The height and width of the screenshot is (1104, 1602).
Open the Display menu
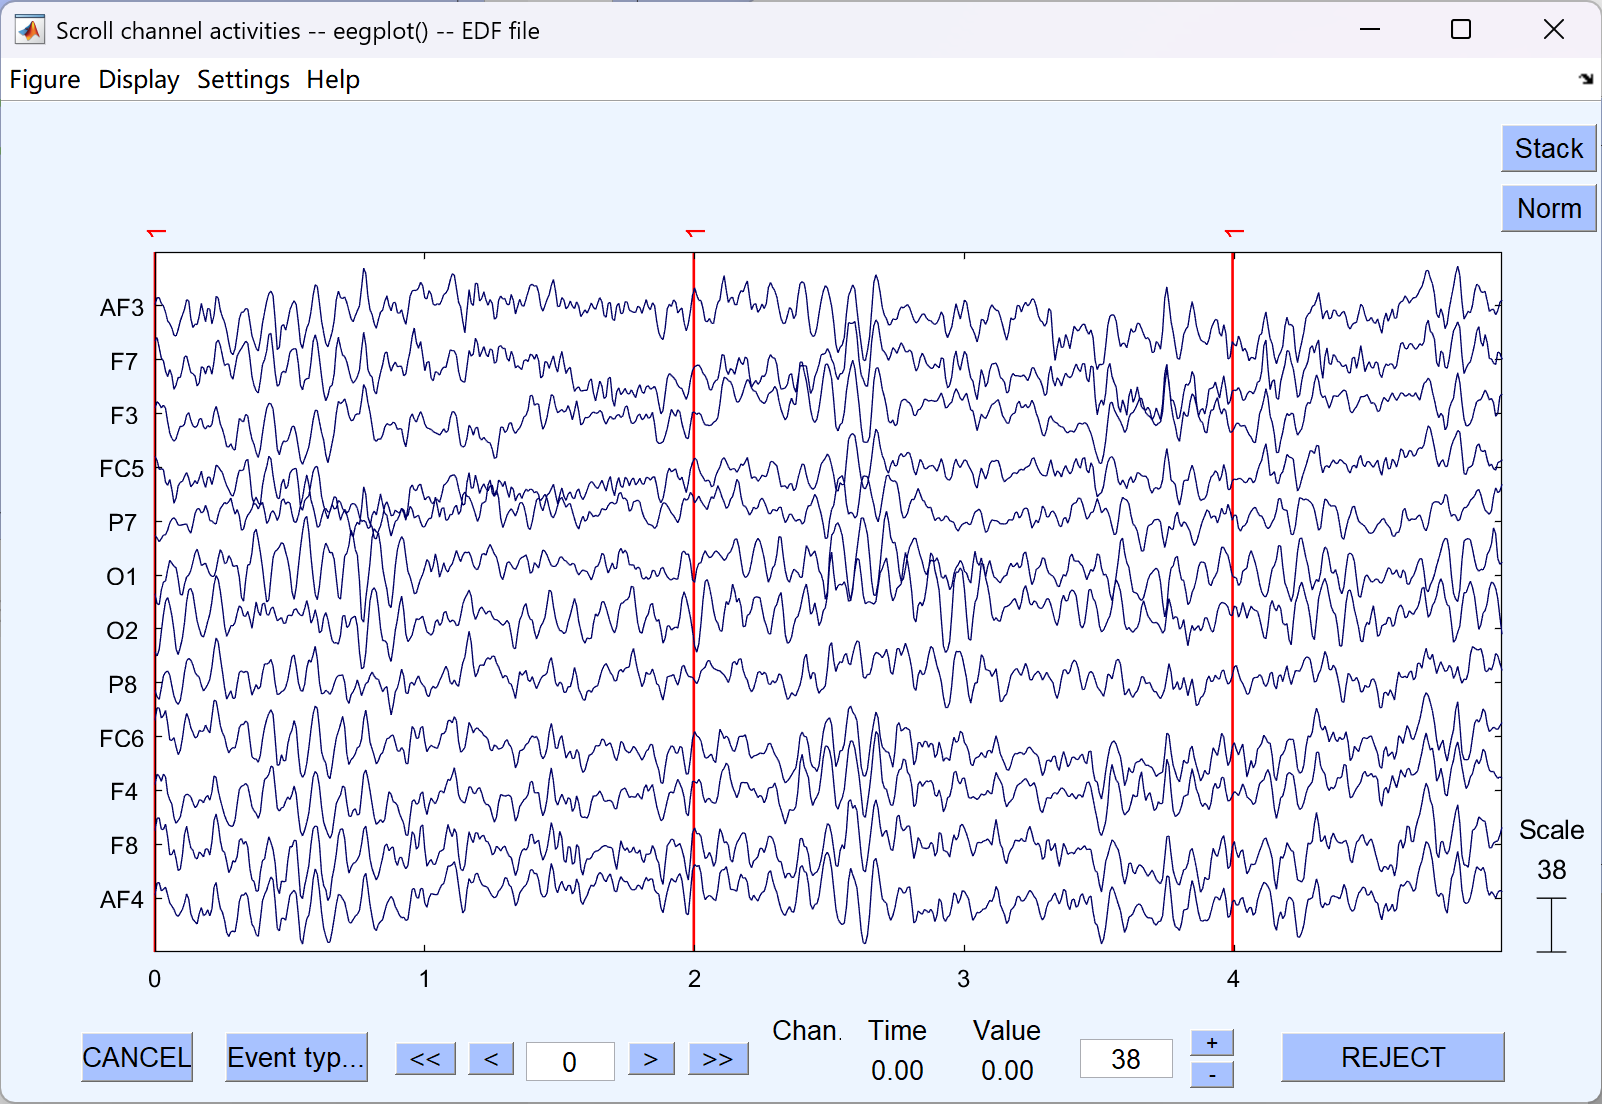[139, 80]
